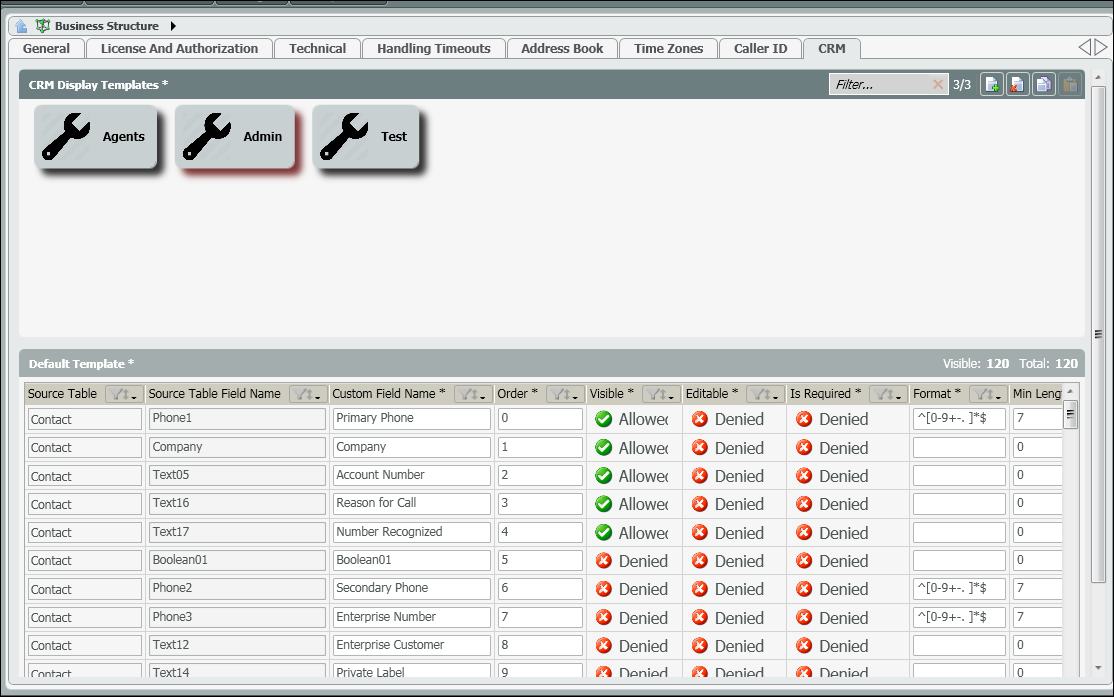This screenshot has height=697, width=1114.
Task: Expand the Business Structure breadcrumb arrow
Action: [173, 26]
